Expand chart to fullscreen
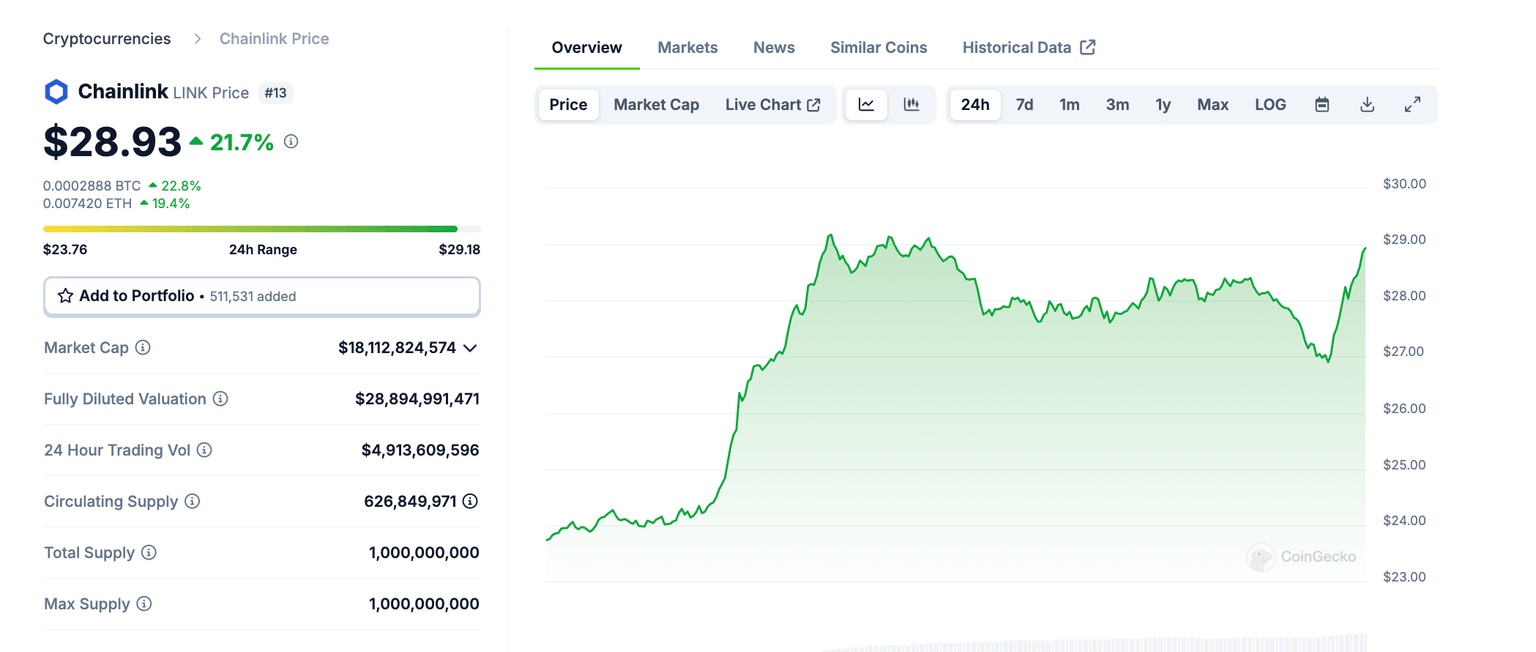 point(1412,105)
